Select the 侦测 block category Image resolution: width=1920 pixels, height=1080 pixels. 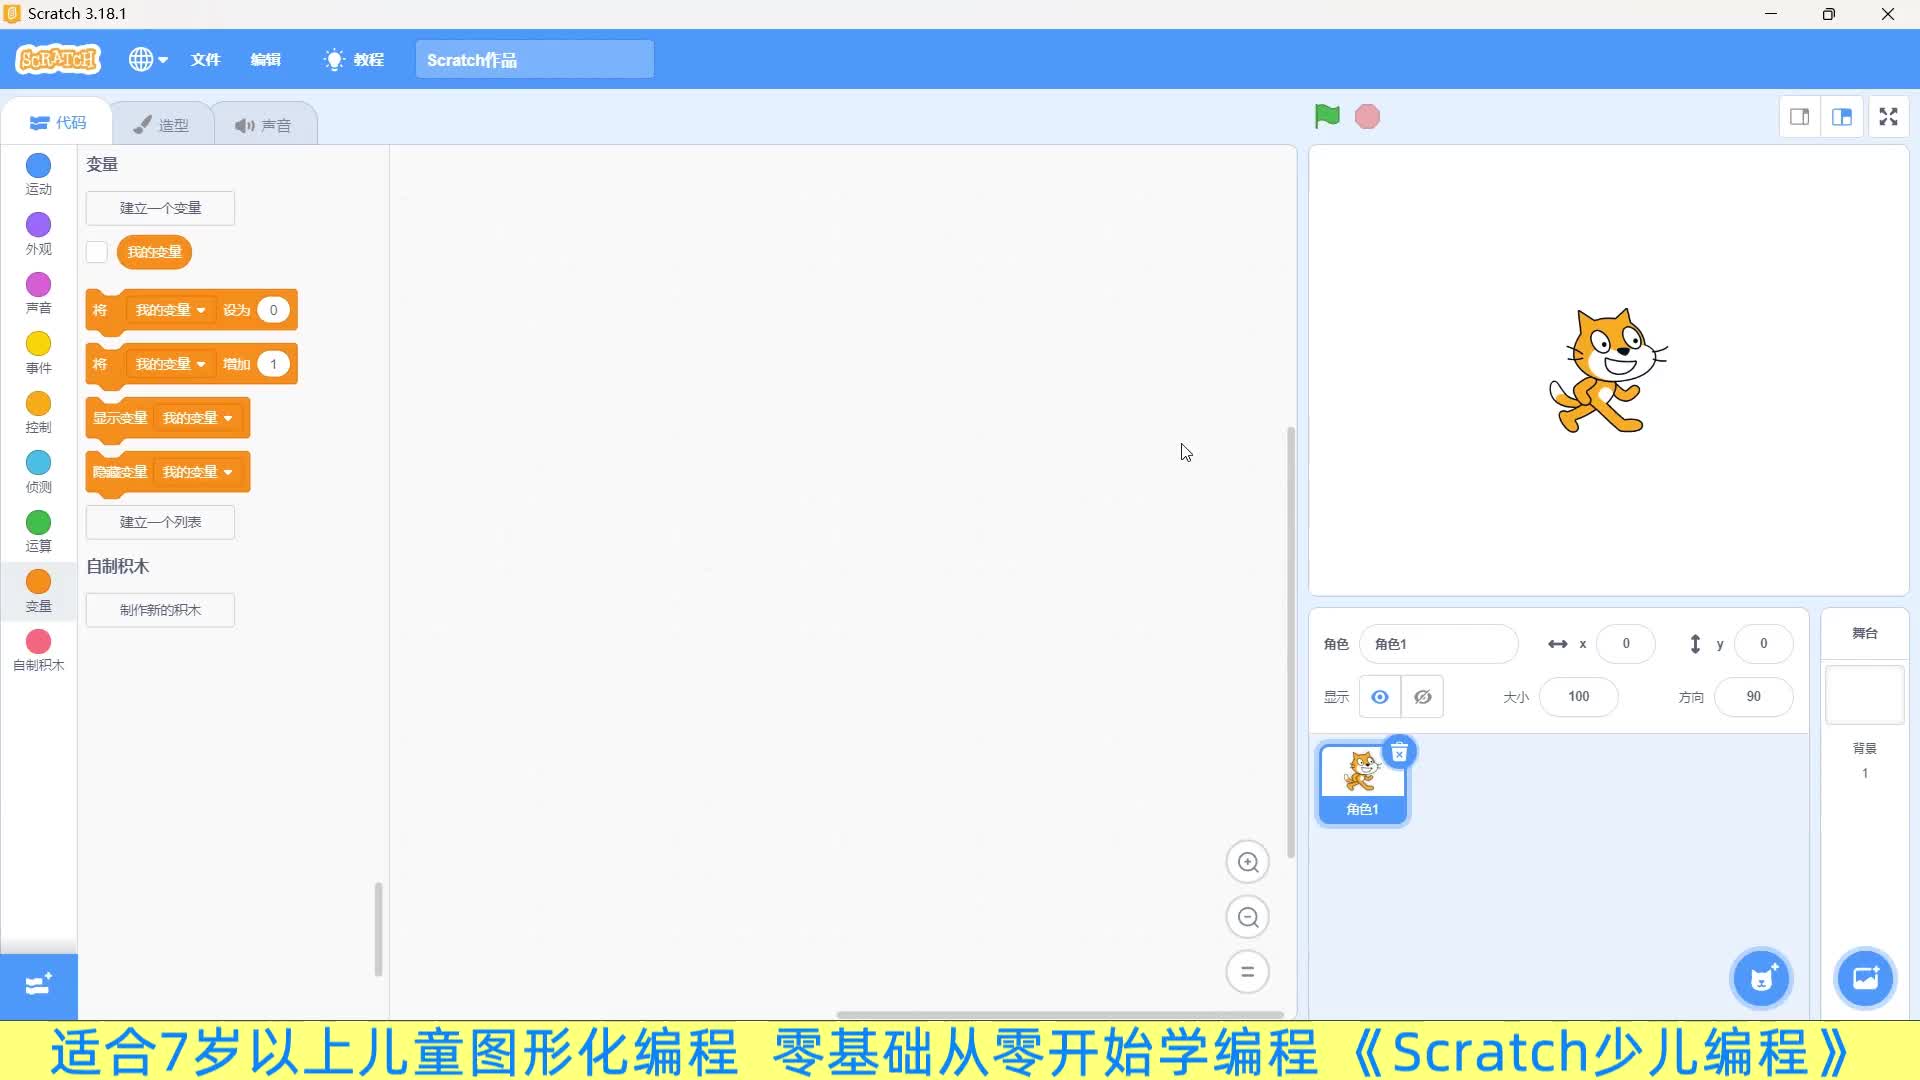(38, 472)
